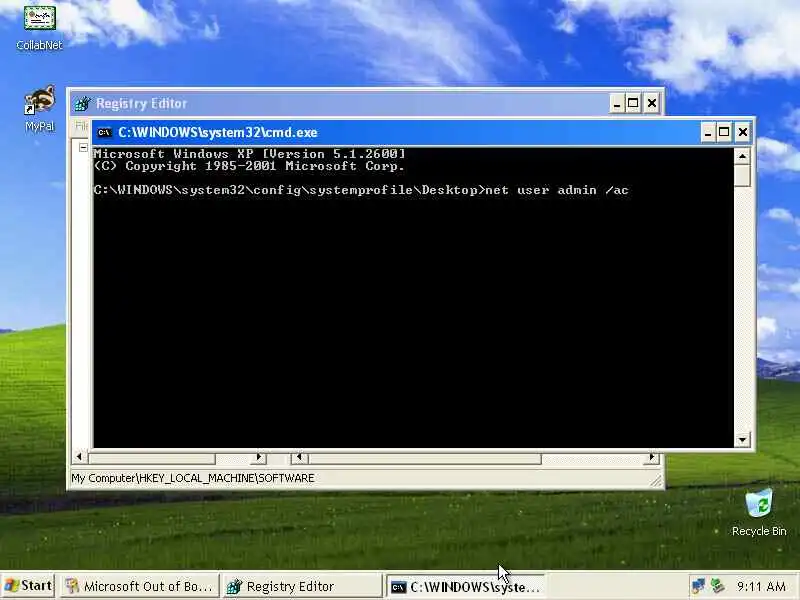Switch to Microsoft Out of Box taskbar button
This screenshot has height=600, width=800.
(x=139, y=586)
